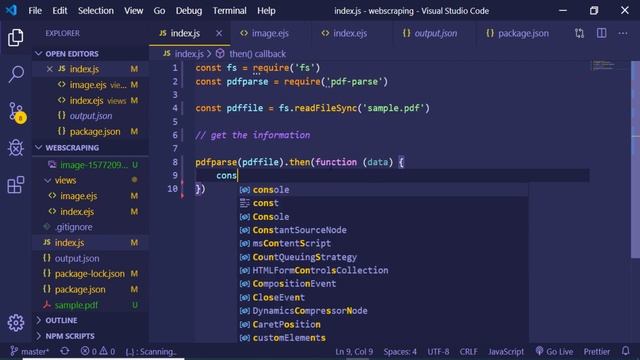Open .gitignore in the explorer
The image size is (640, 360).
pyautogui.click(x=90, y=227)
